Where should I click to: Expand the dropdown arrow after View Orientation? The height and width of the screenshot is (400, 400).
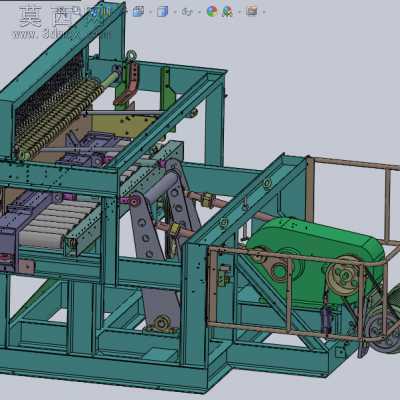[x=150, y=12]
